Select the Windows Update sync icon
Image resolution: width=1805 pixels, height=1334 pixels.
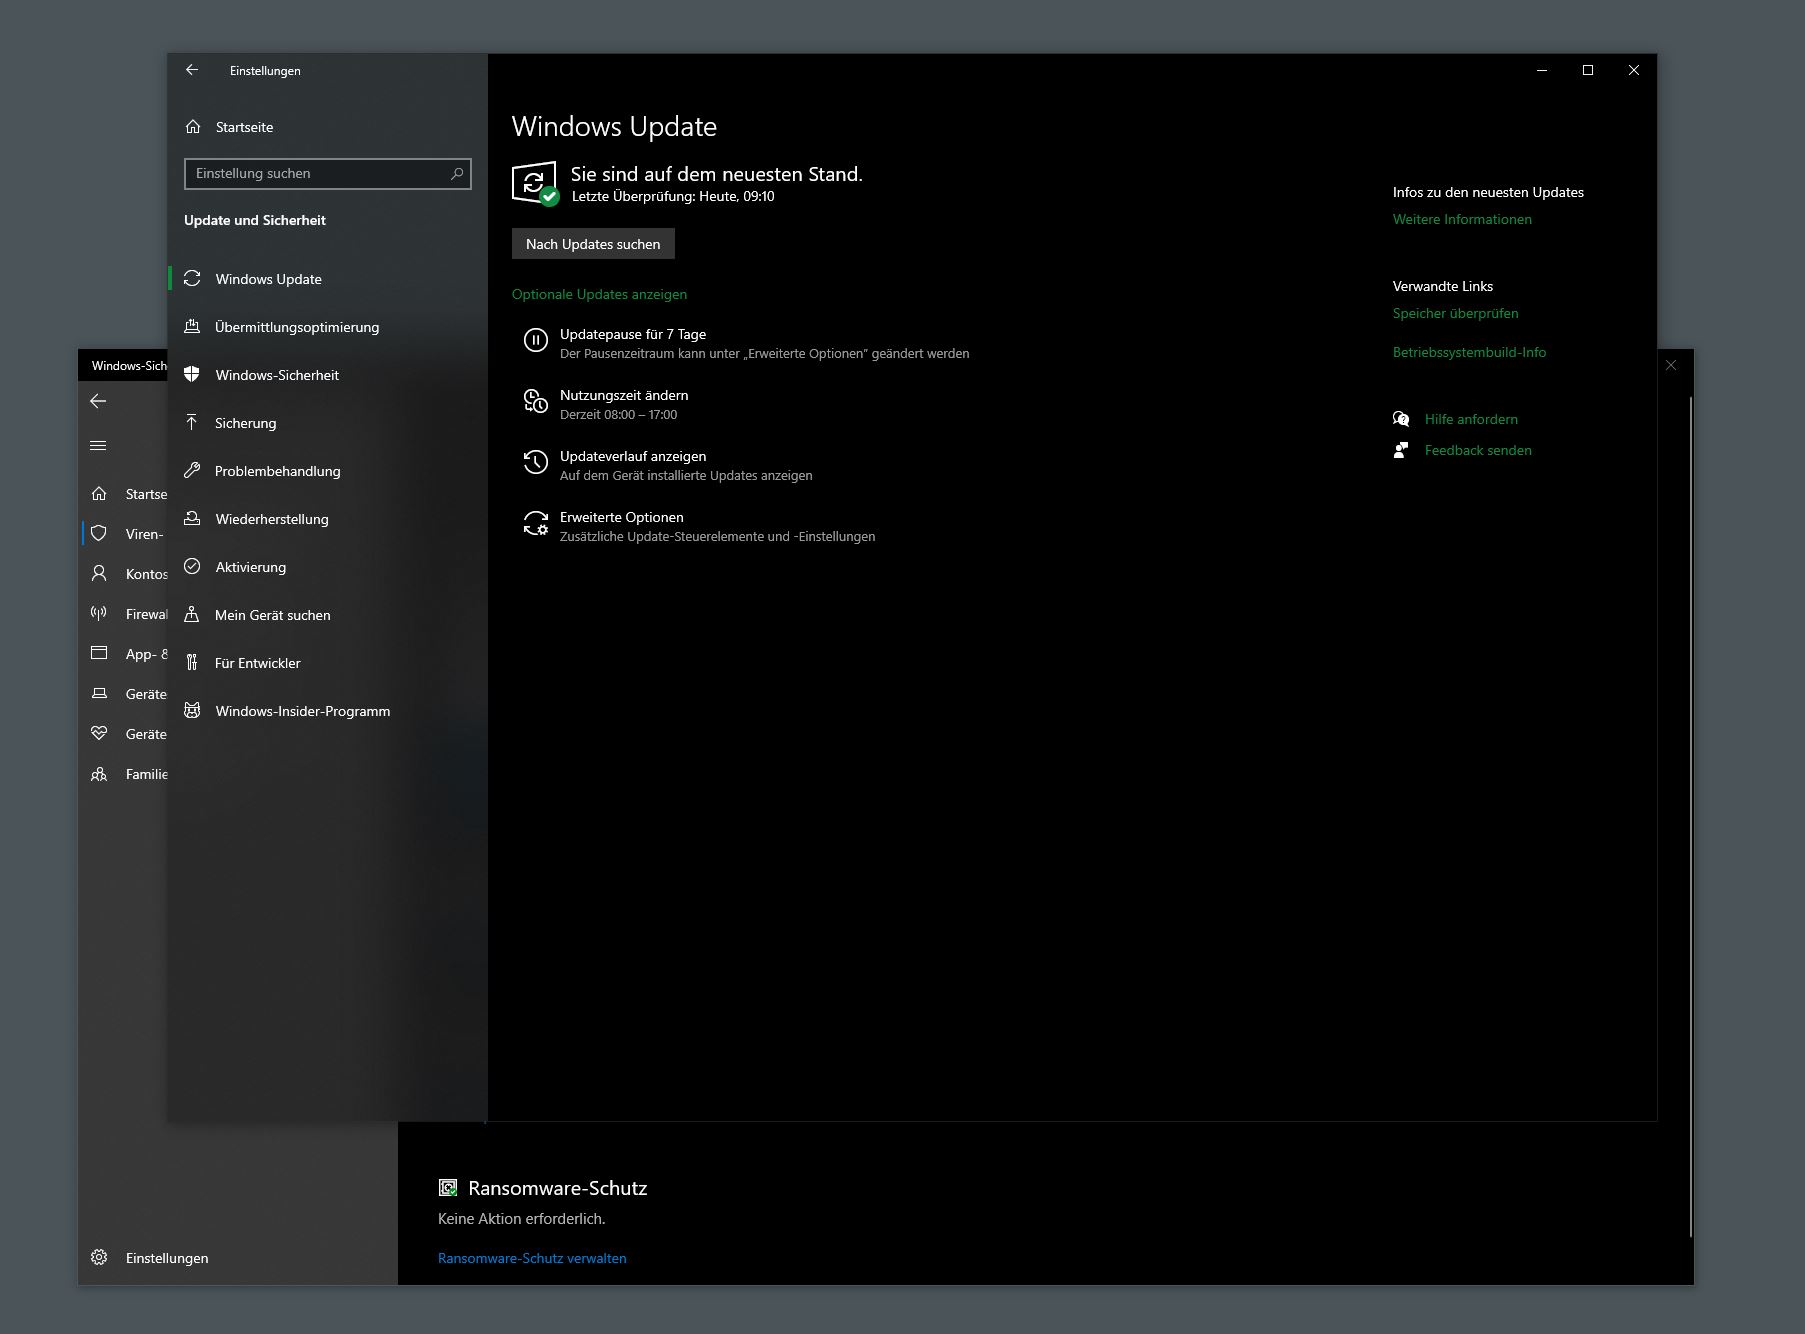pyautogui.click(x=192, y=279)
